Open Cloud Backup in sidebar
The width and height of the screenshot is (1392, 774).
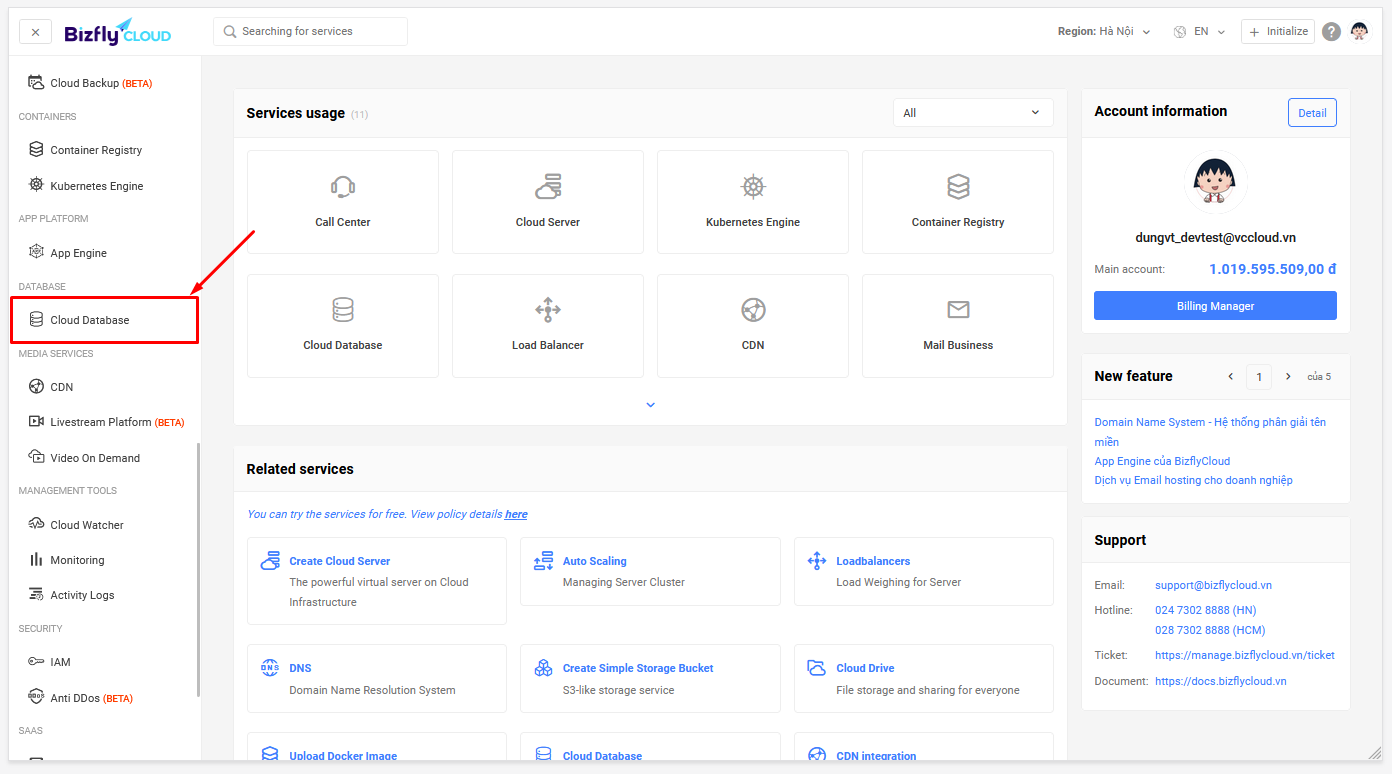pos(101,83)
